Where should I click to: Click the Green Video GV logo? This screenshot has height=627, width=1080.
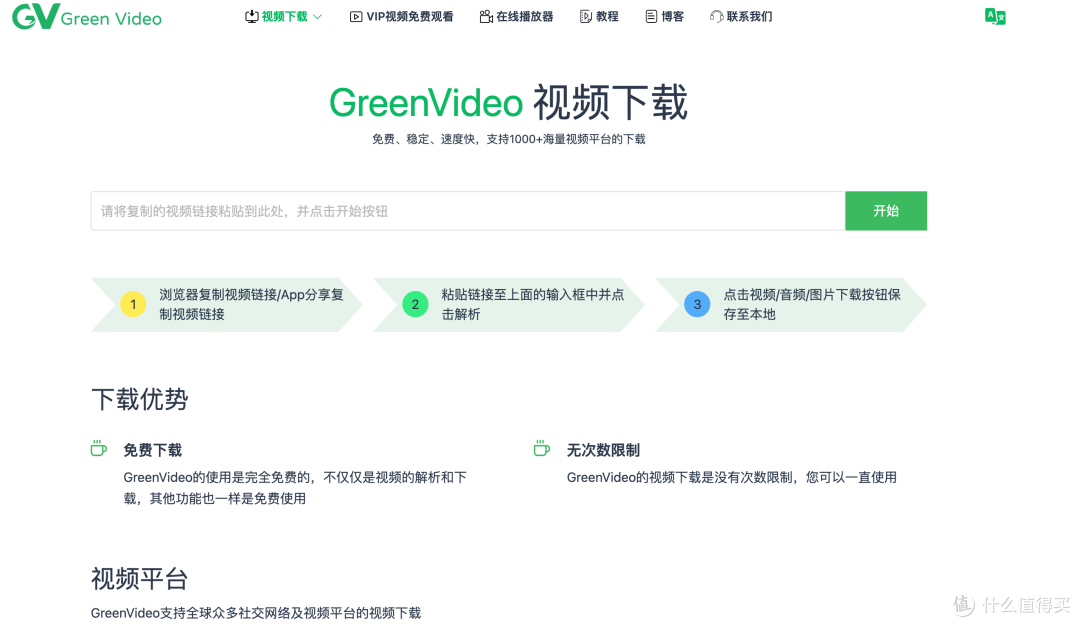coord(87,17)
